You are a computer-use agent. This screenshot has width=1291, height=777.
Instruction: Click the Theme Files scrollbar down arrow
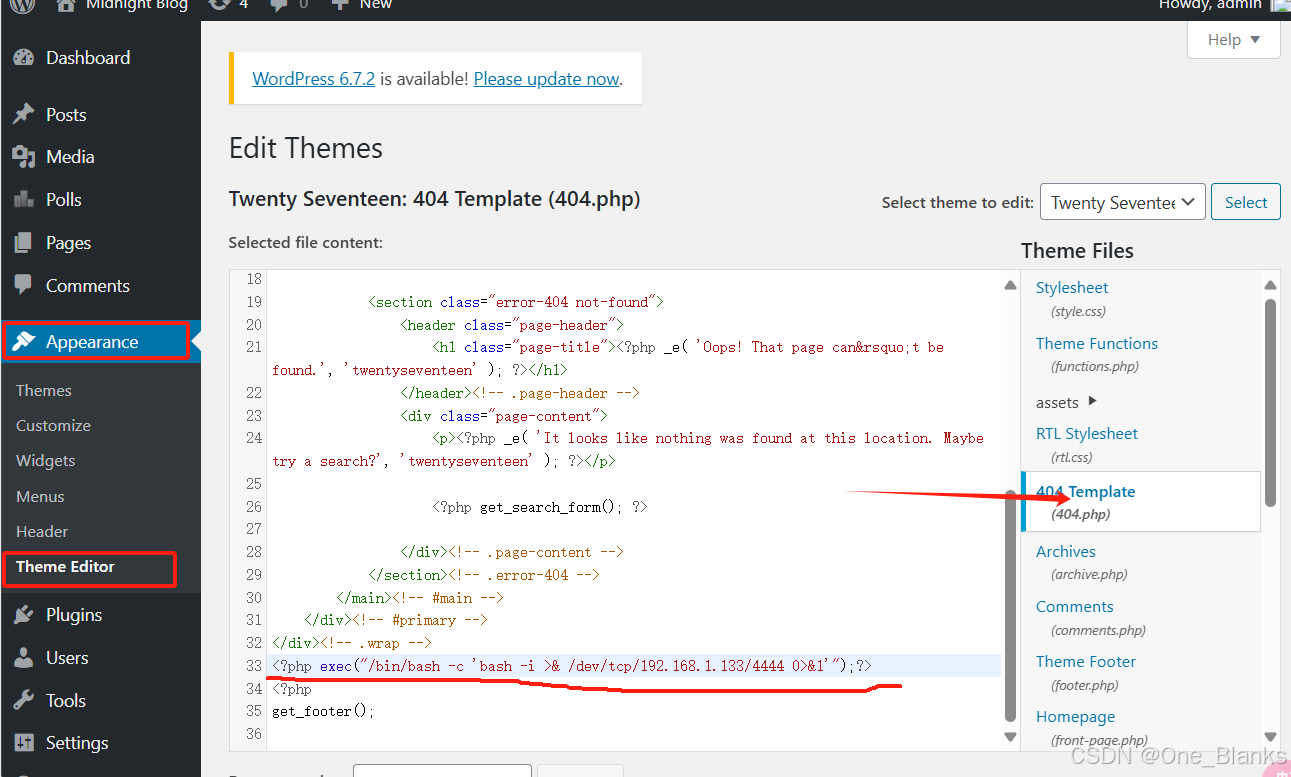click(1270, 736)
